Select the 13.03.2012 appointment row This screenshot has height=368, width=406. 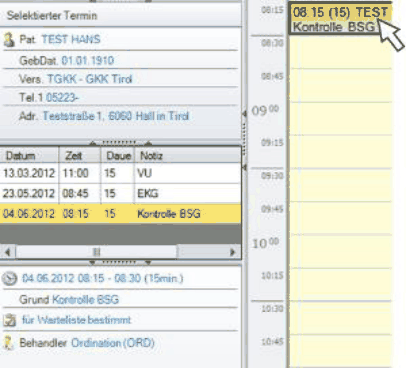[x=120, y=173]
